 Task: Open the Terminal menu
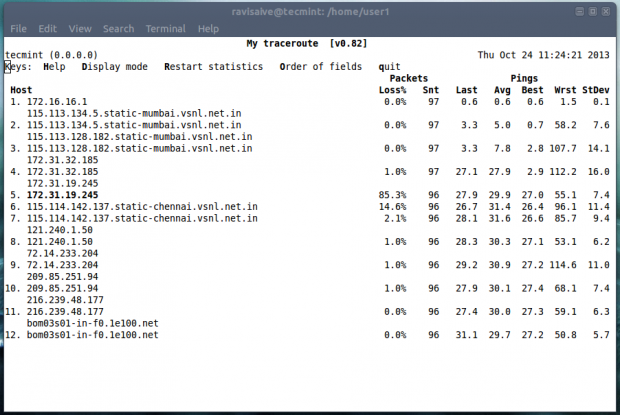[x=165, y=29]
